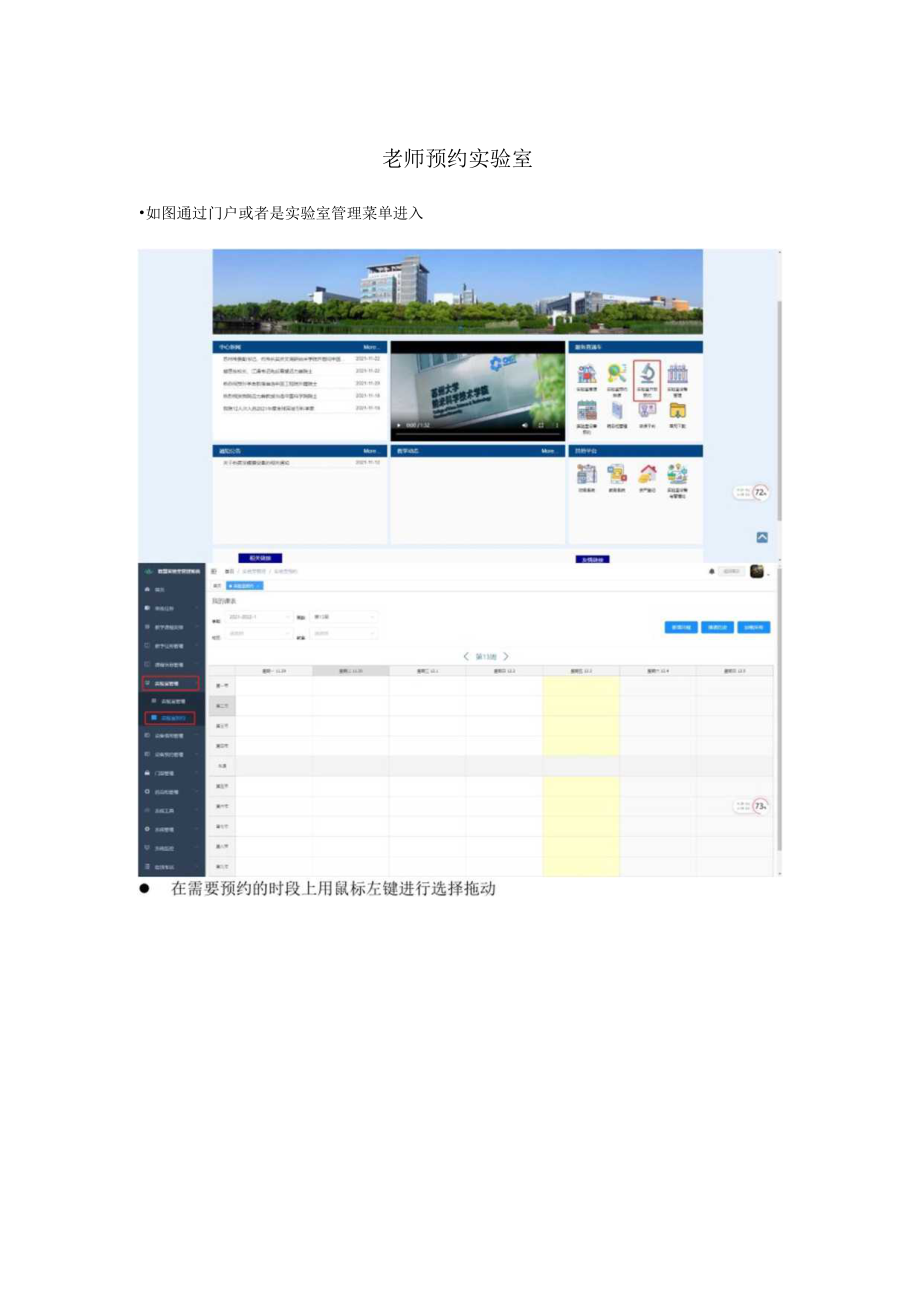Open the yellow folder download service icon

[x=678, y=412]
